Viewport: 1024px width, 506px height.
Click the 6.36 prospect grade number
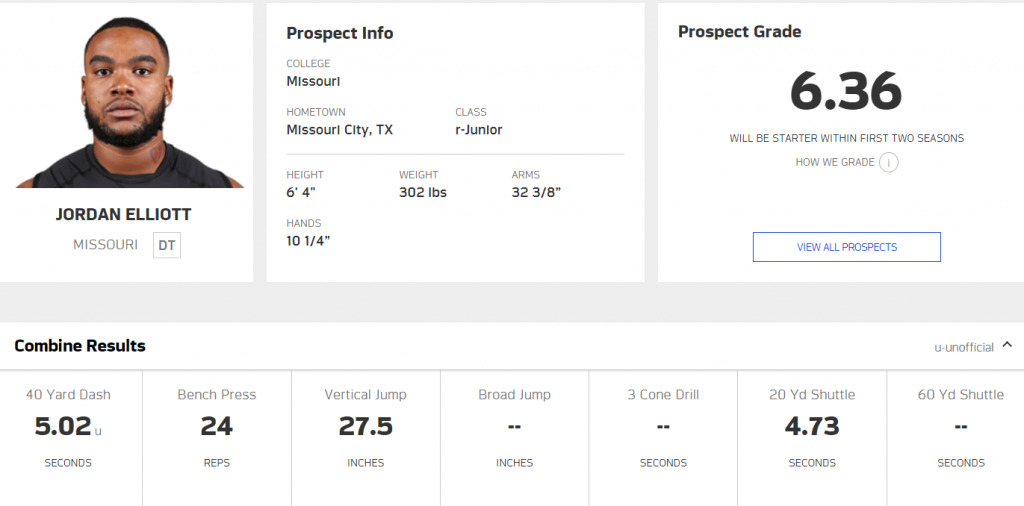click(846, 91)
